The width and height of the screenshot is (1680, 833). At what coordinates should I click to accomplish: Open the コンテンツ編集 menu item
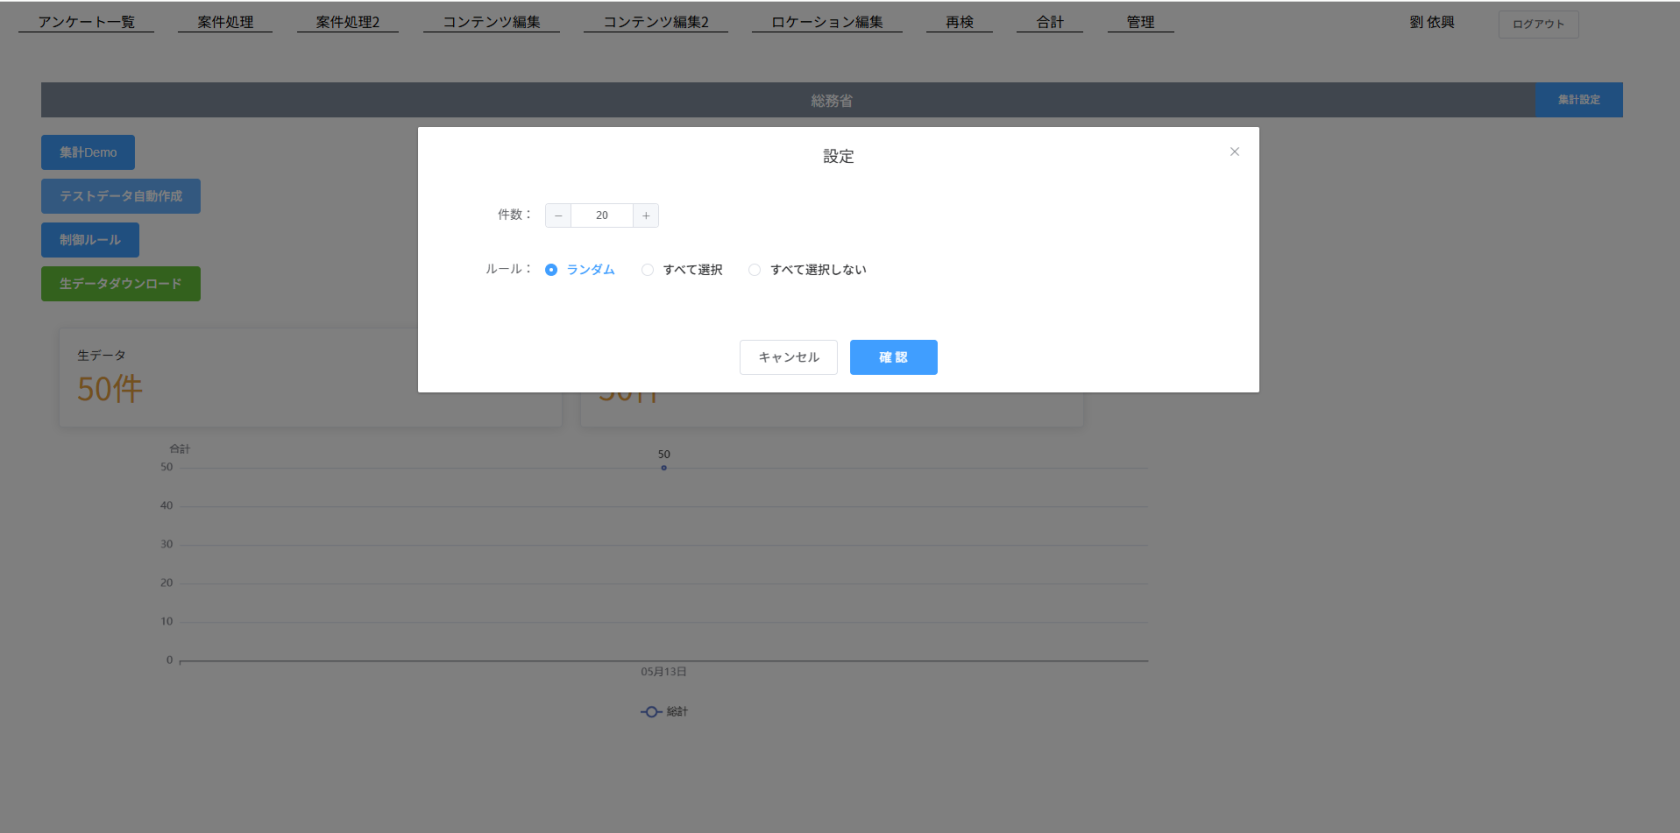[x=491, y=22]
